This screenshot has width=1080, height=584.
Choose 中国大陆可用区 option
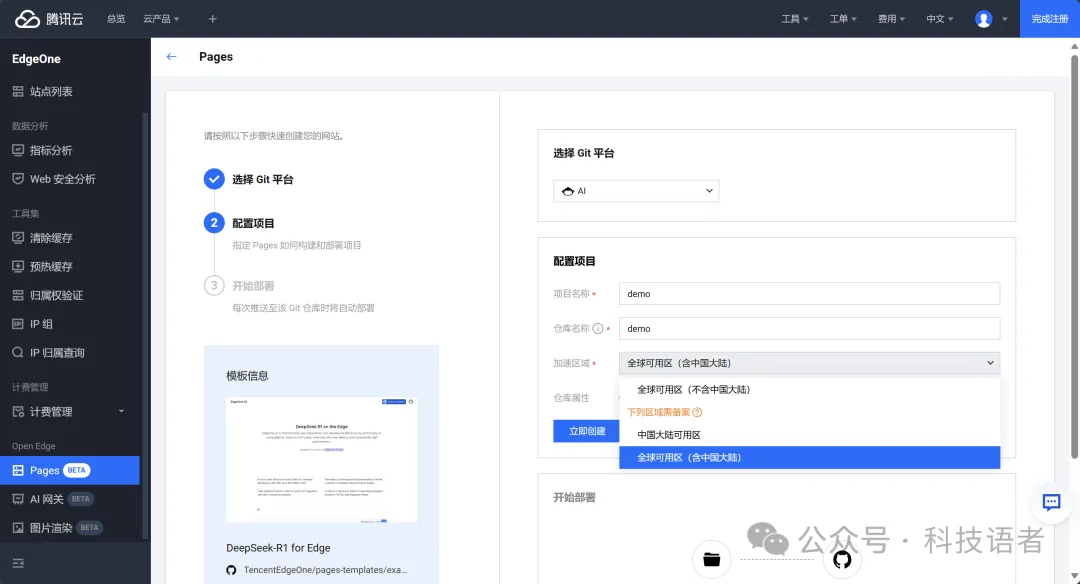(x=809, y=435)
